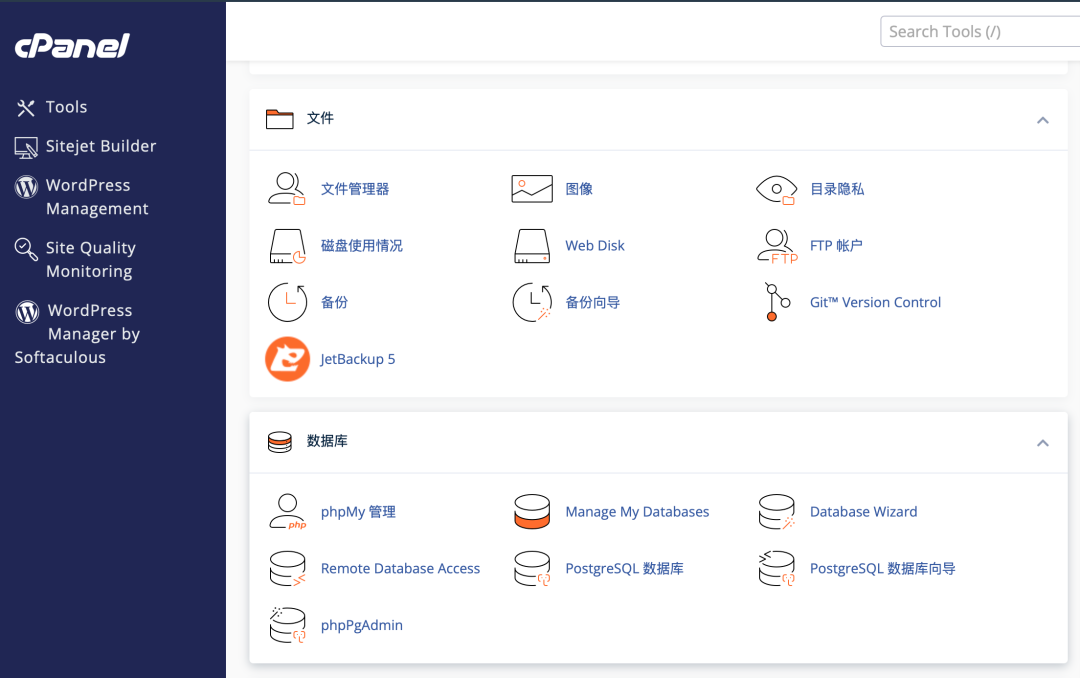Open the 备份向导 link
Viewport: 1080px width, 678px height.
[592, 302]
